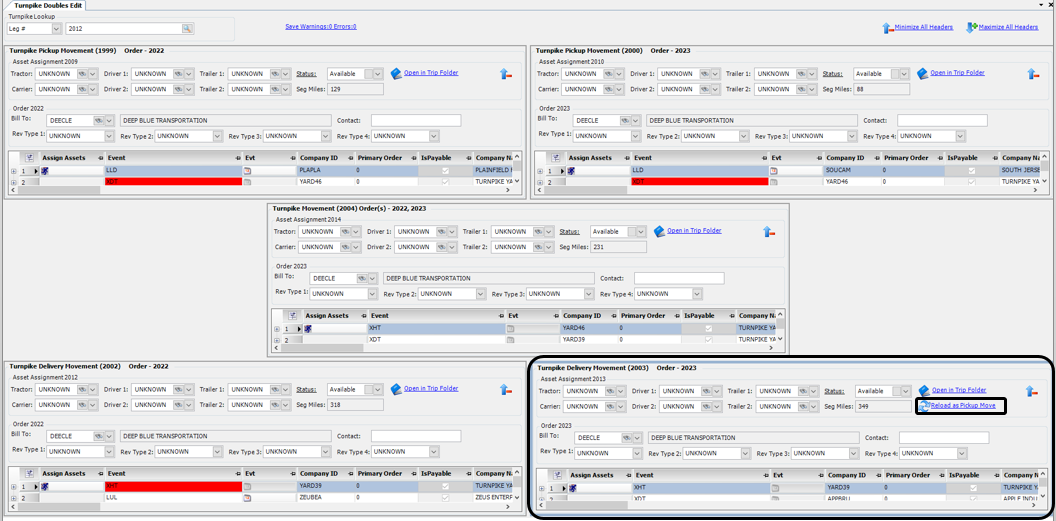The width and height of the screenshot is (1056, 521).
Task: Click the Reload as Pickup Move link
Action: [962, 406]
